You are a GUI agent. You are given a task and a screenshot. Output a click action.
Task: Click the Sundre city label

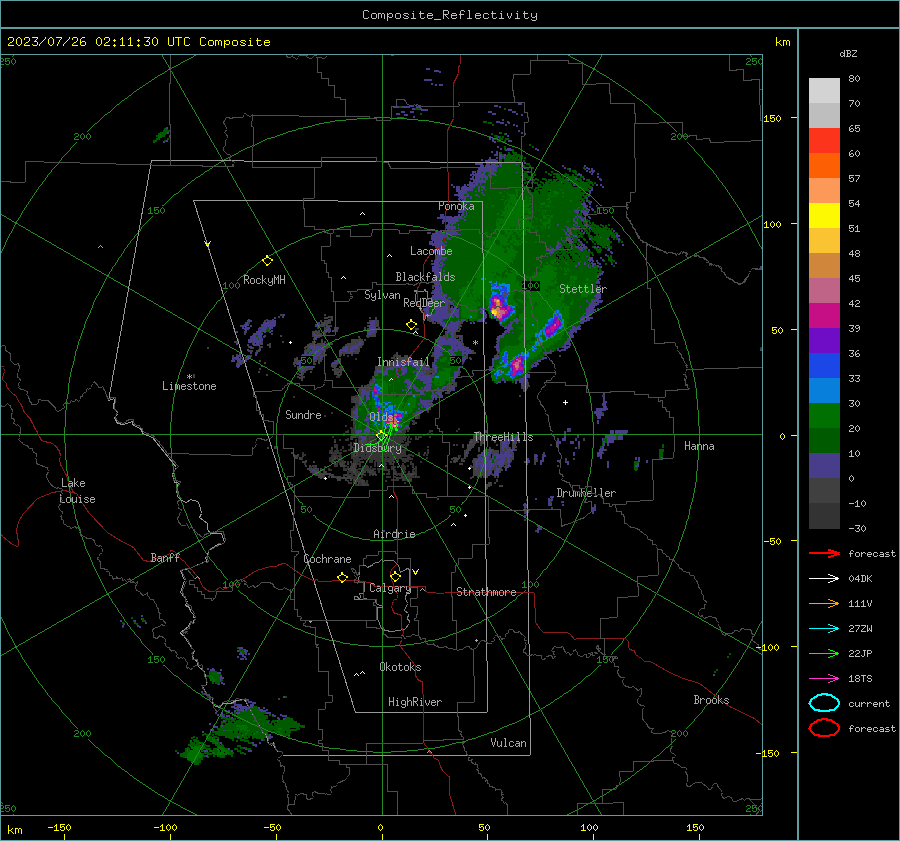303,414
